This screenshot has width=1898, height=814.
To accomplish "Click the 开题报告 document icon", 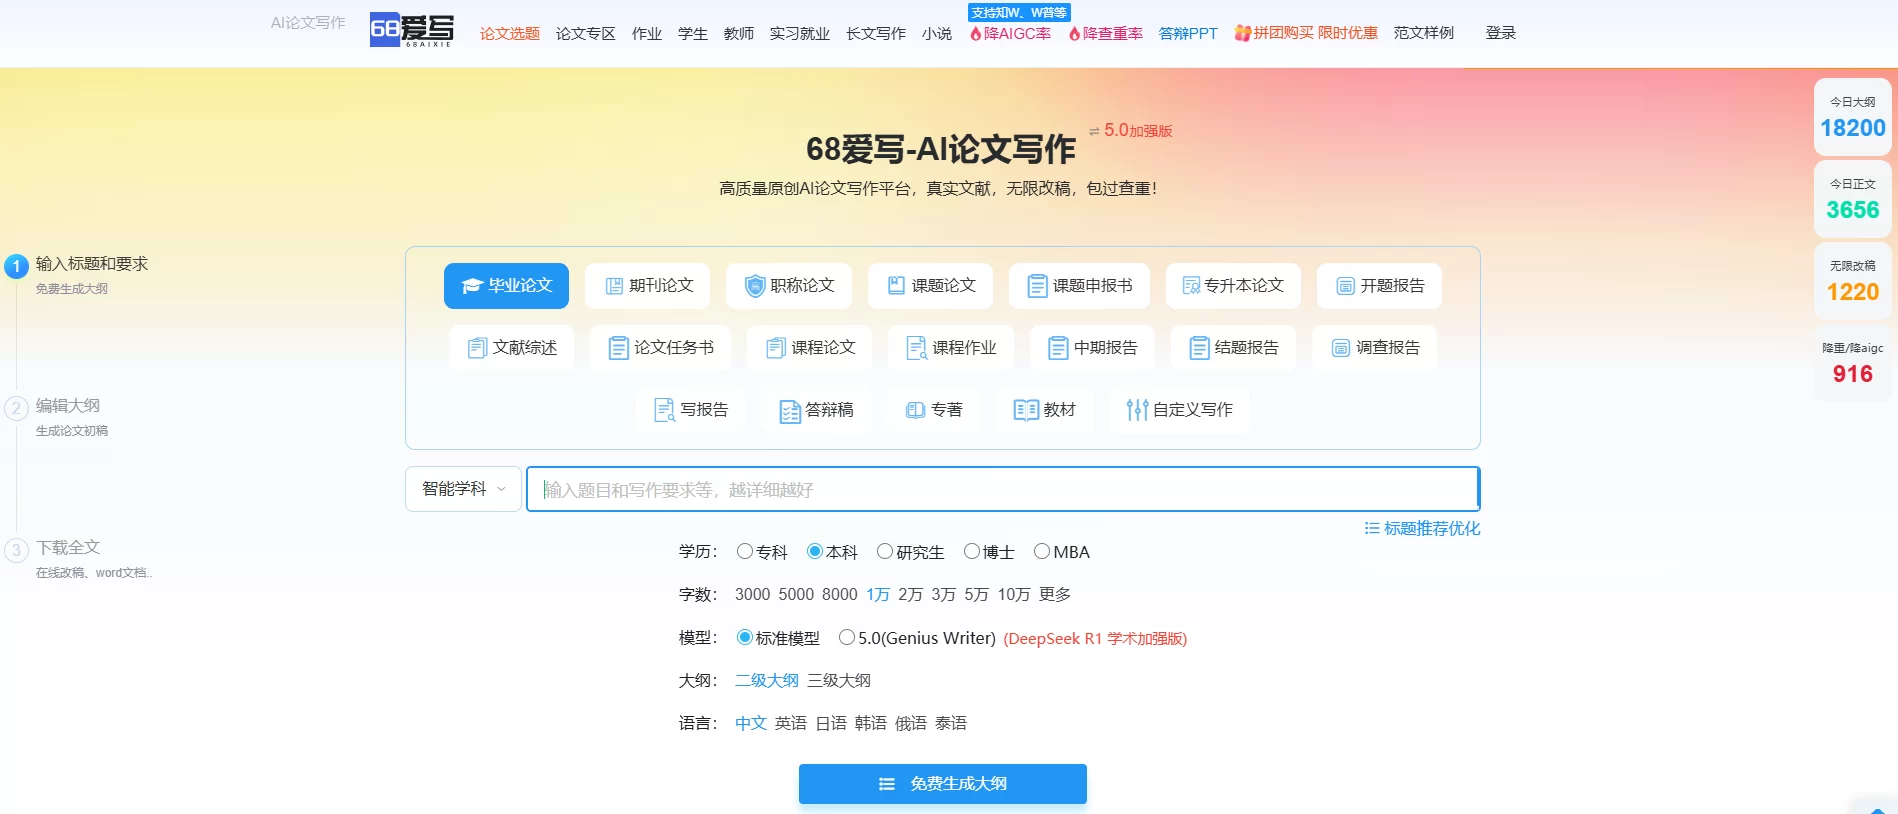I will coord(1345,286).
